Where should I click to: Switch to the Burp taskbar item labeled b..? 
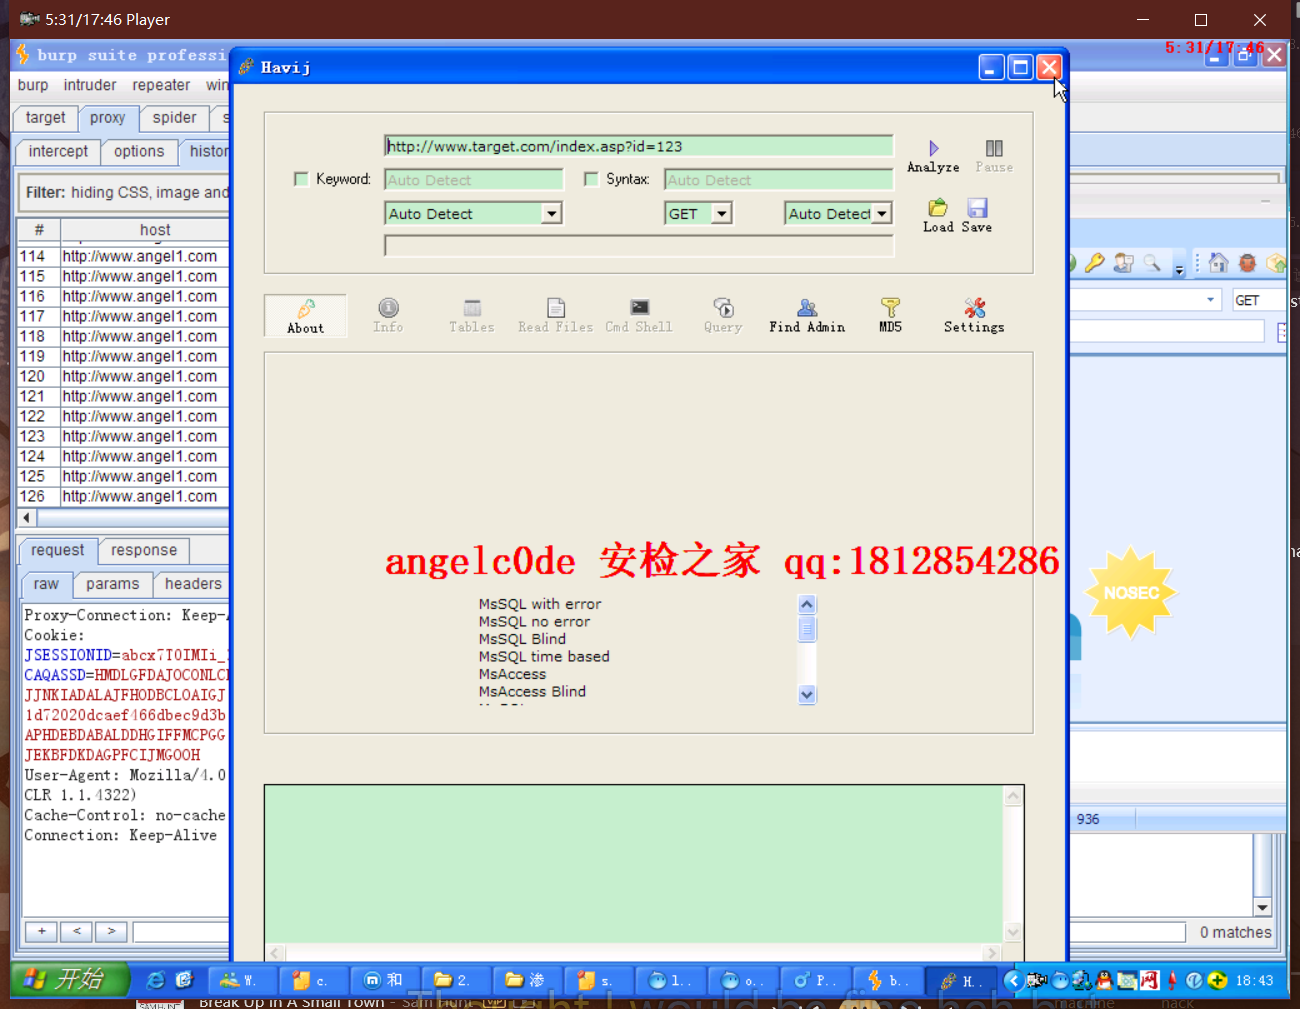pyautogui.click(x=887, y=980)
